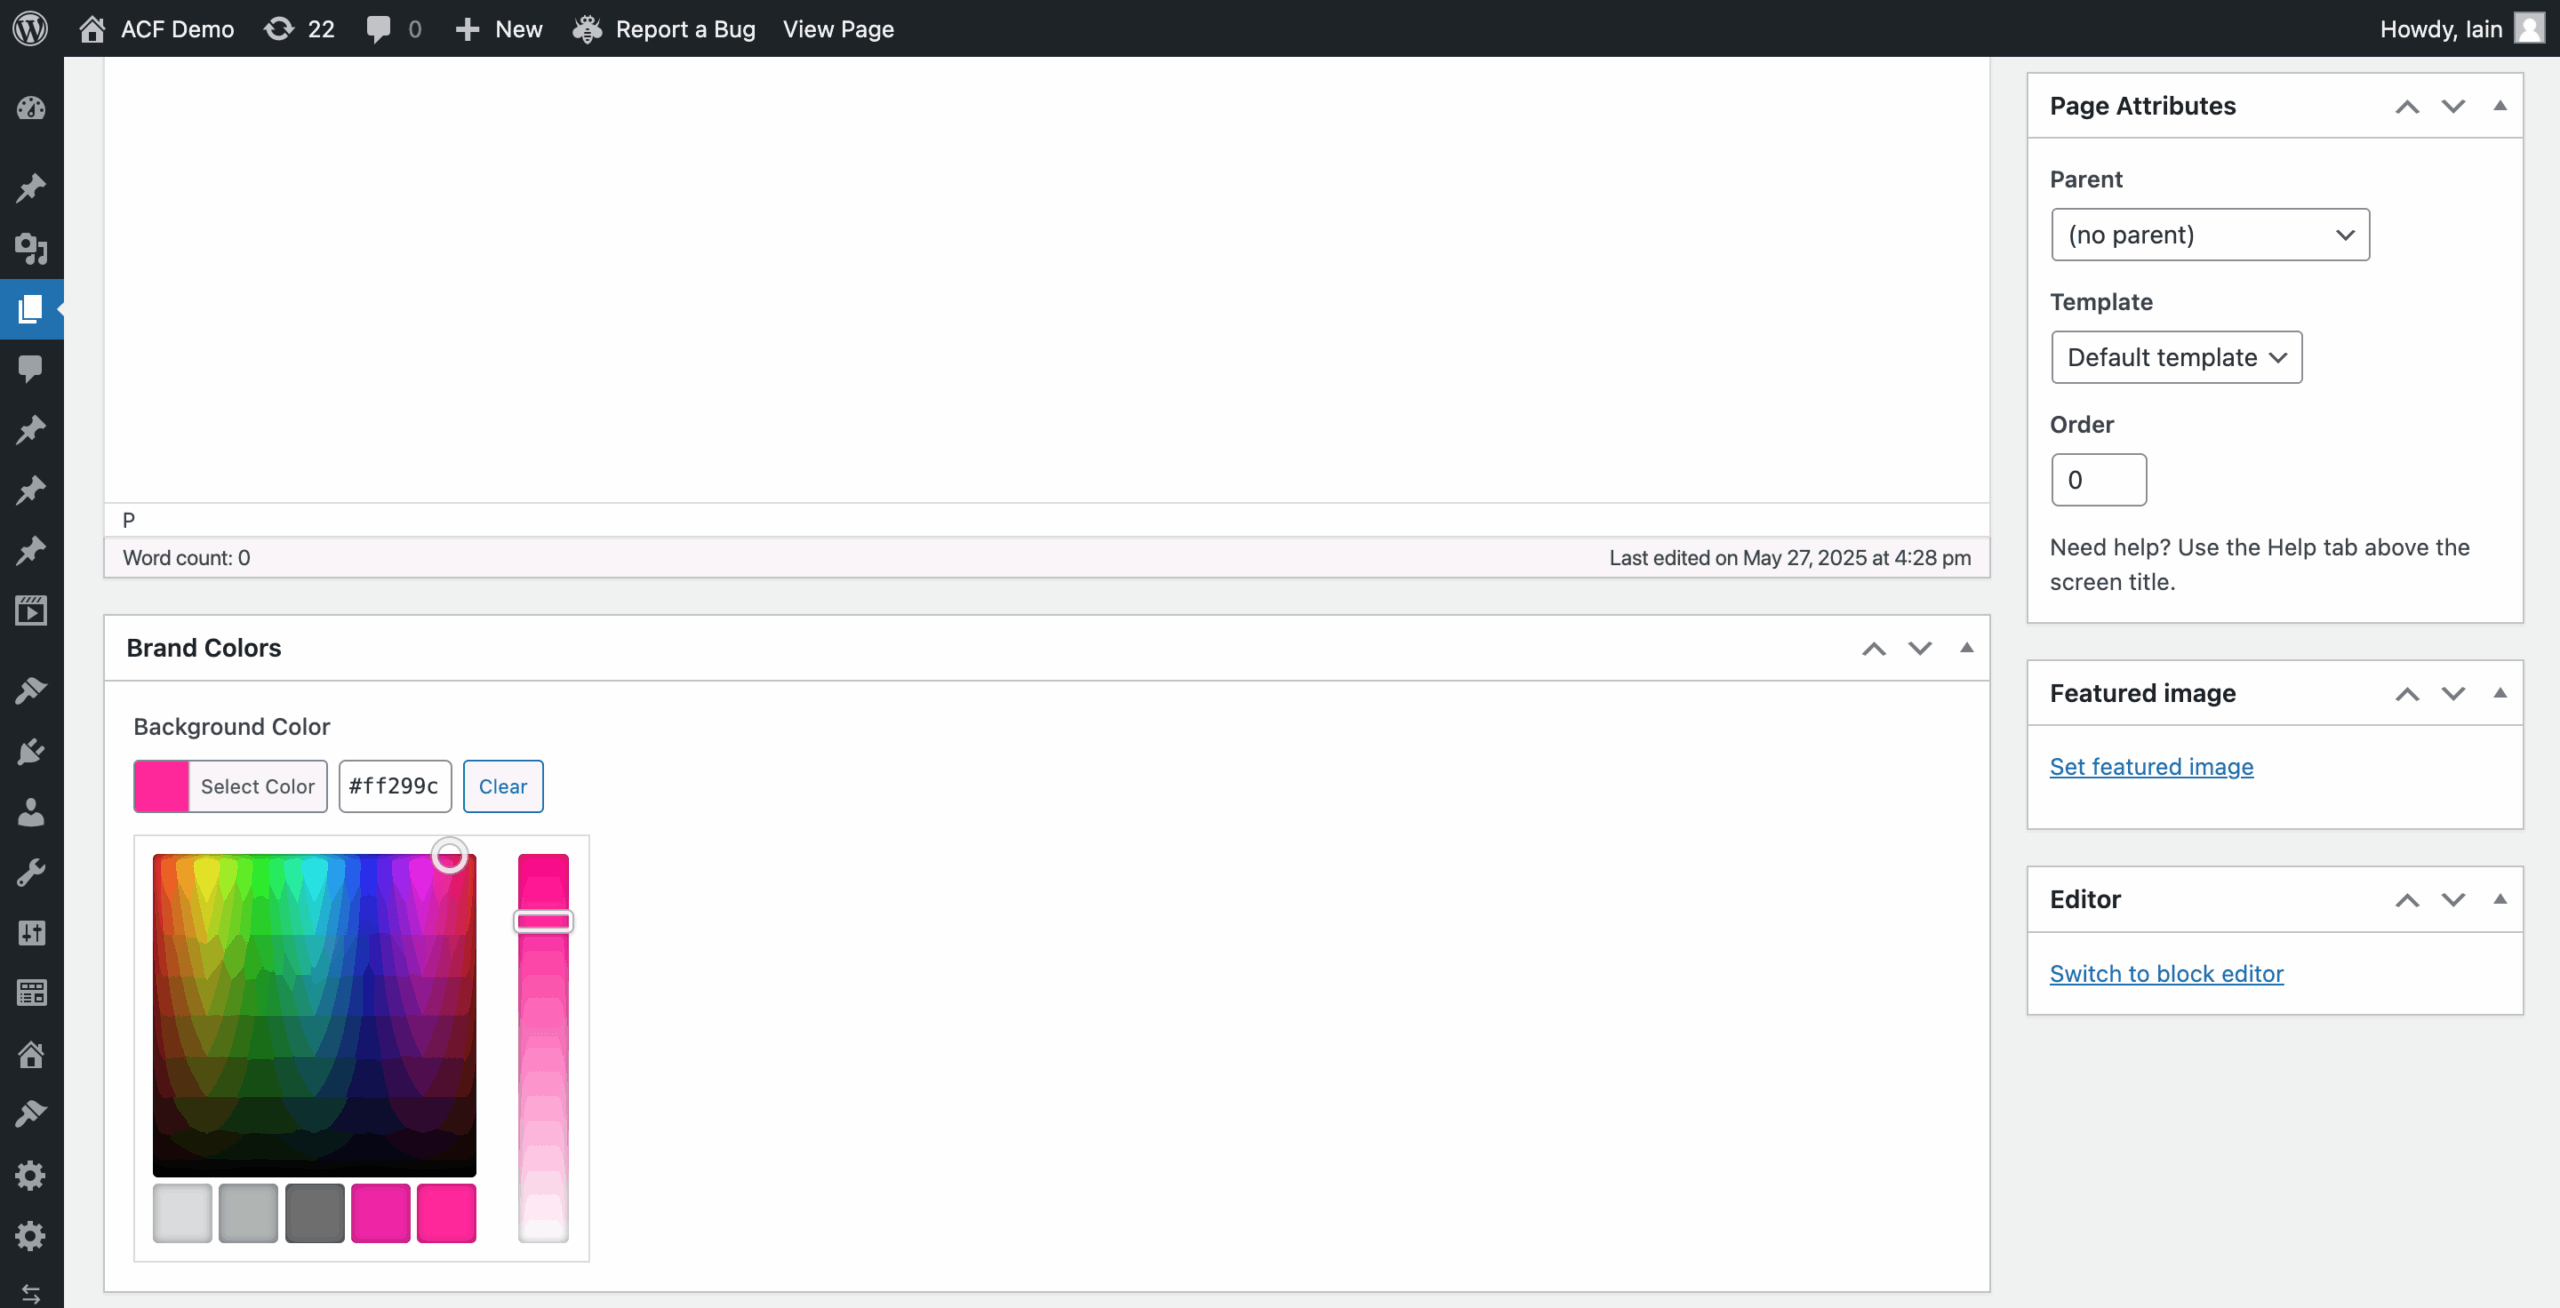This screenshot has height=1308, width=2560.
Task: Click View Page in admin bar
Action: (x=838, y=28)
